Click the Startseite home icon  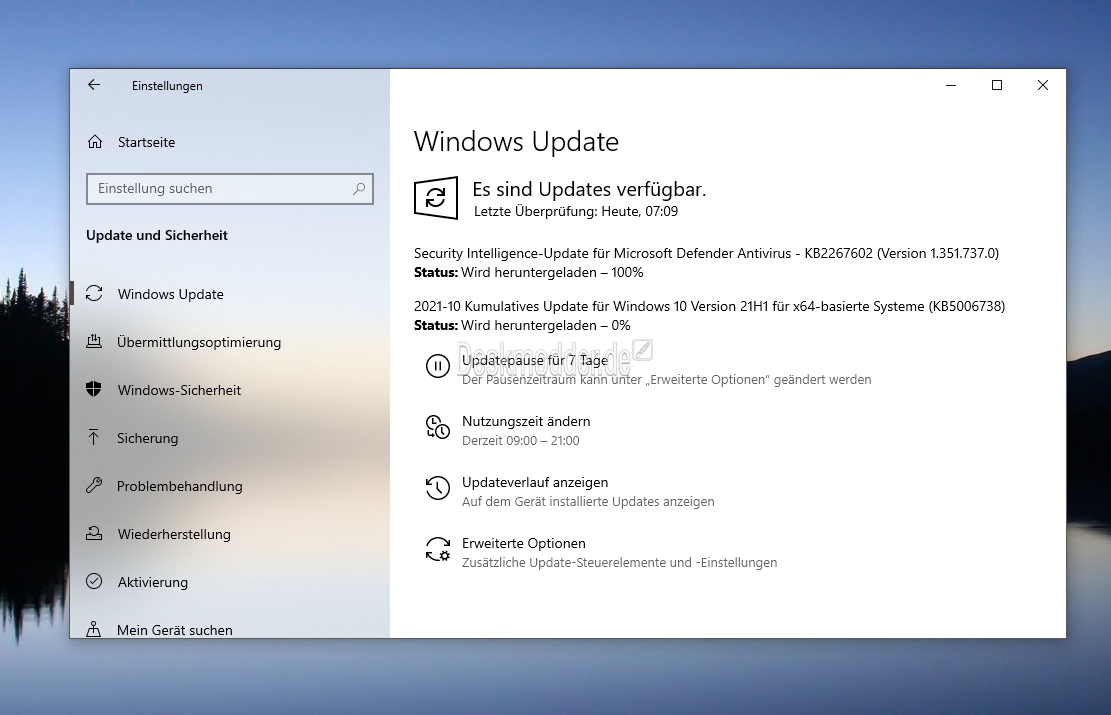95,142
